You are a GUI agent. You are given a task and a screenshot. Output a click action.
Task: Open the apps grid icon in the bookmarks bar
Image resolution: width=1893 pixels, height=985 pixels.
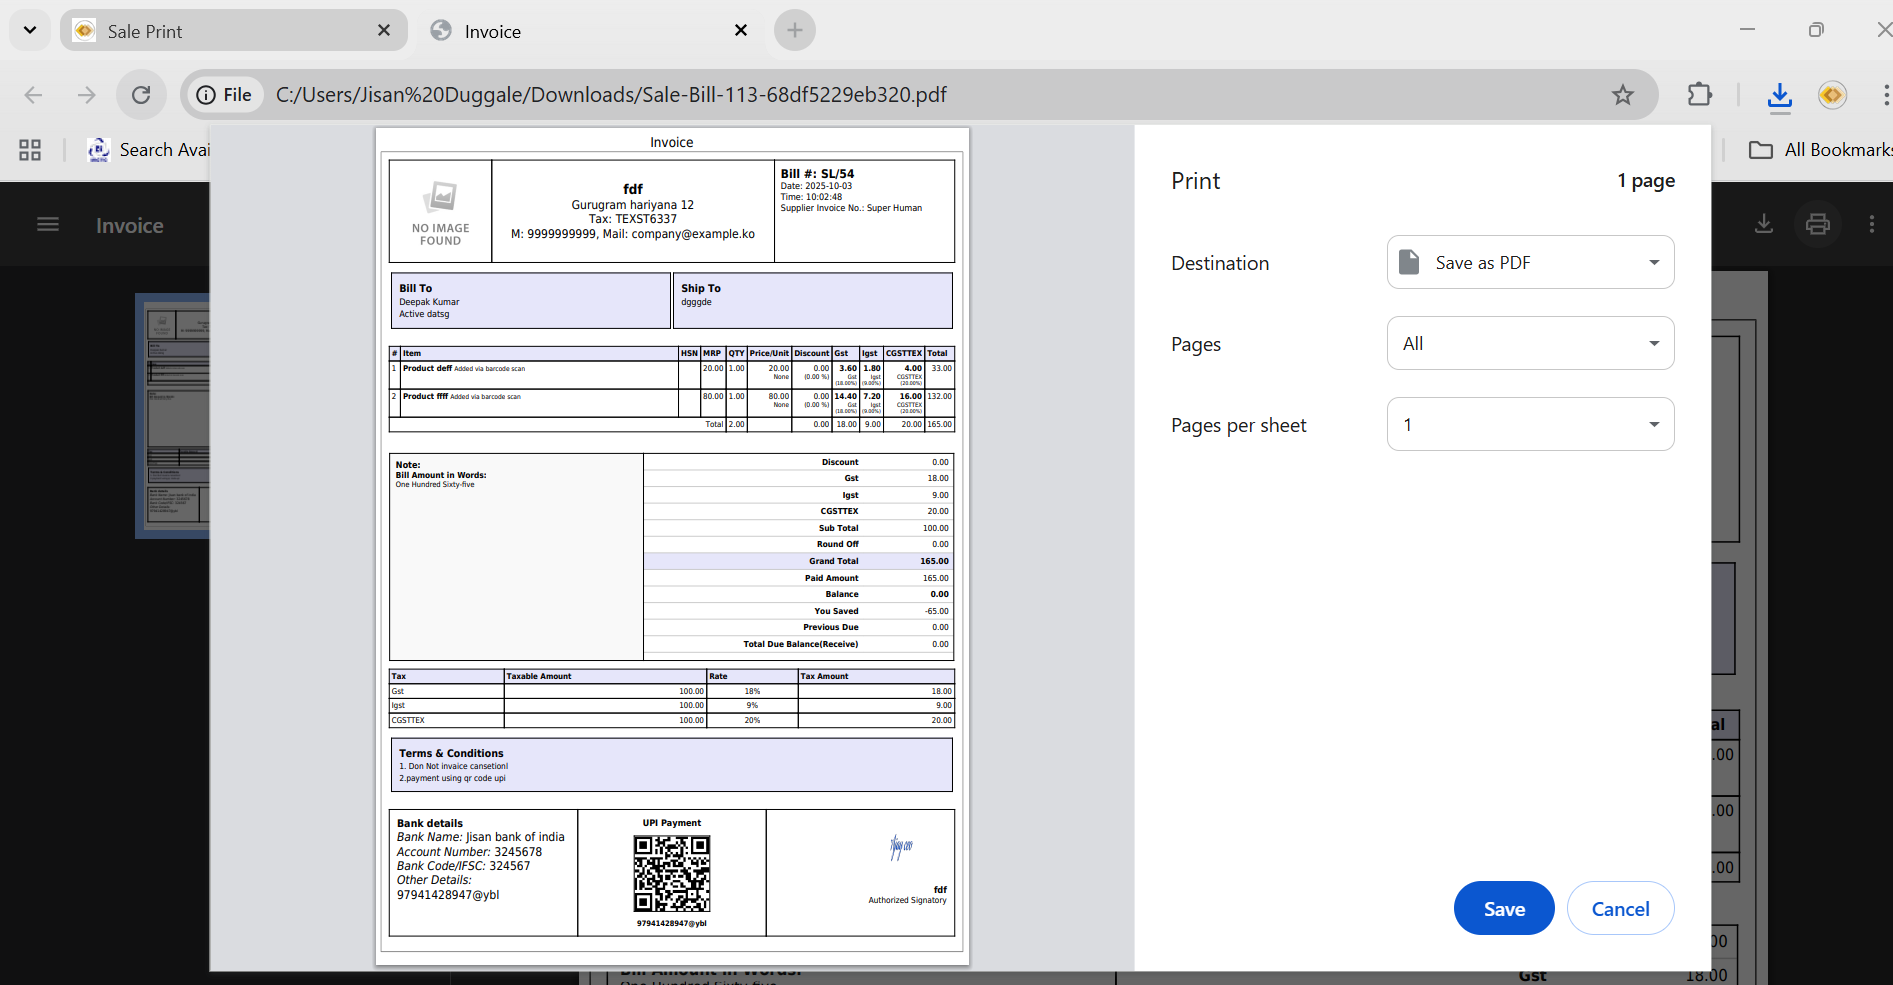pos(30,150)
